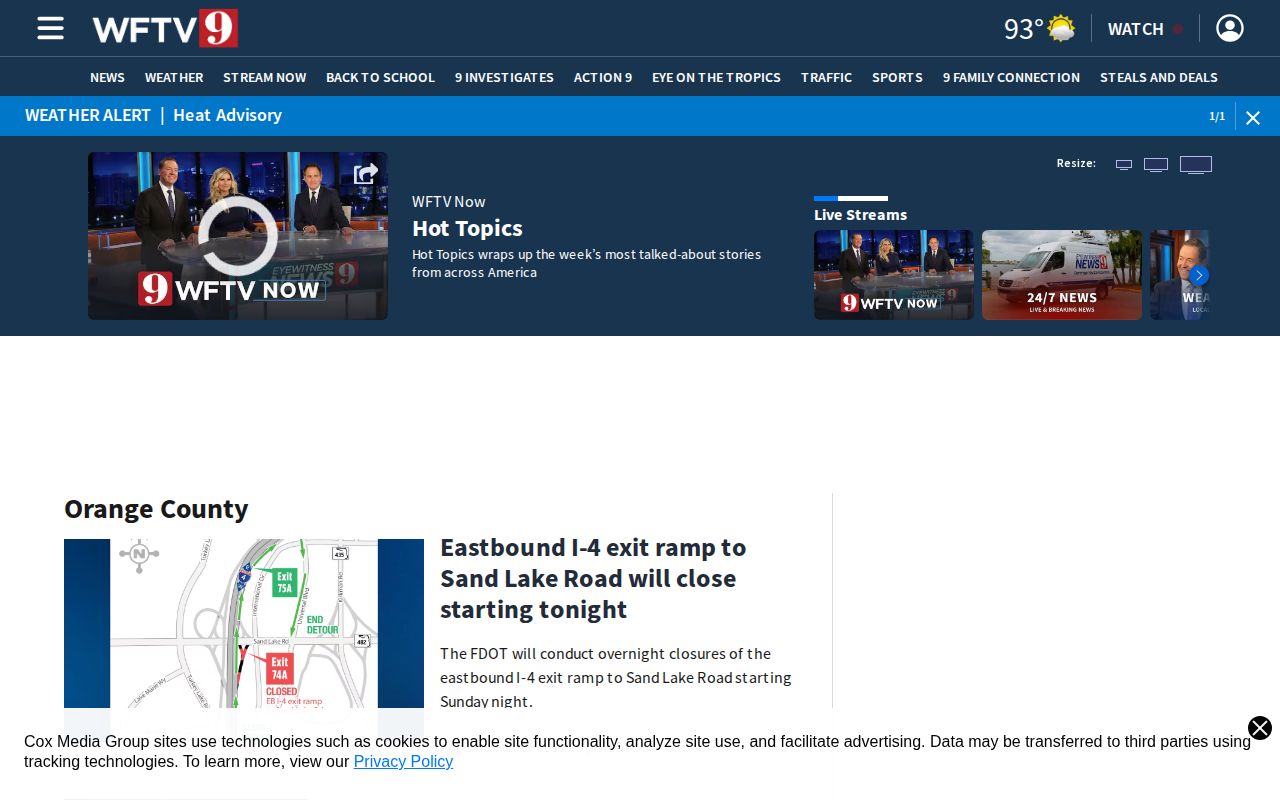Select the medium video player size
1280x800 pixels.
point(1156,164)
